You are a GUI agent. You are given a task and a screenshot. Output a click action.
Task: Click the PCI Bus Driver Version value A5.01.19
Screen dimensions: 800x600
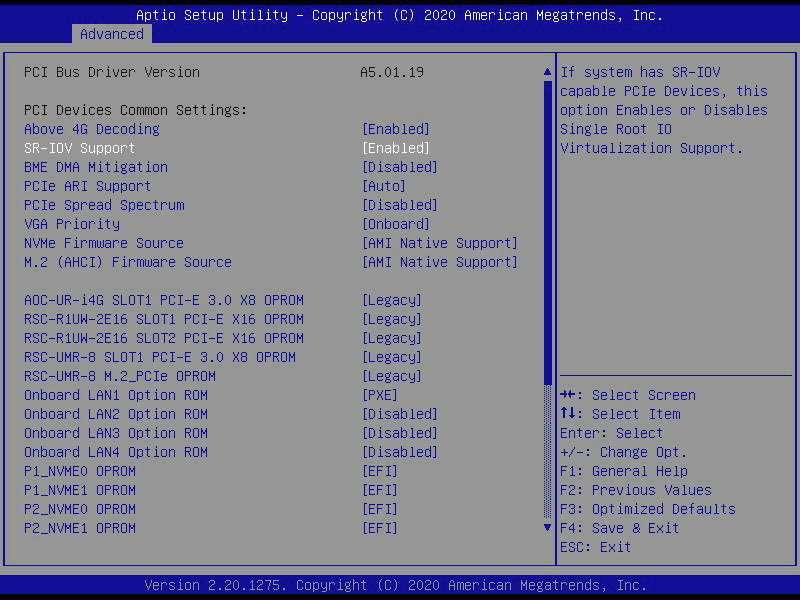392,72
